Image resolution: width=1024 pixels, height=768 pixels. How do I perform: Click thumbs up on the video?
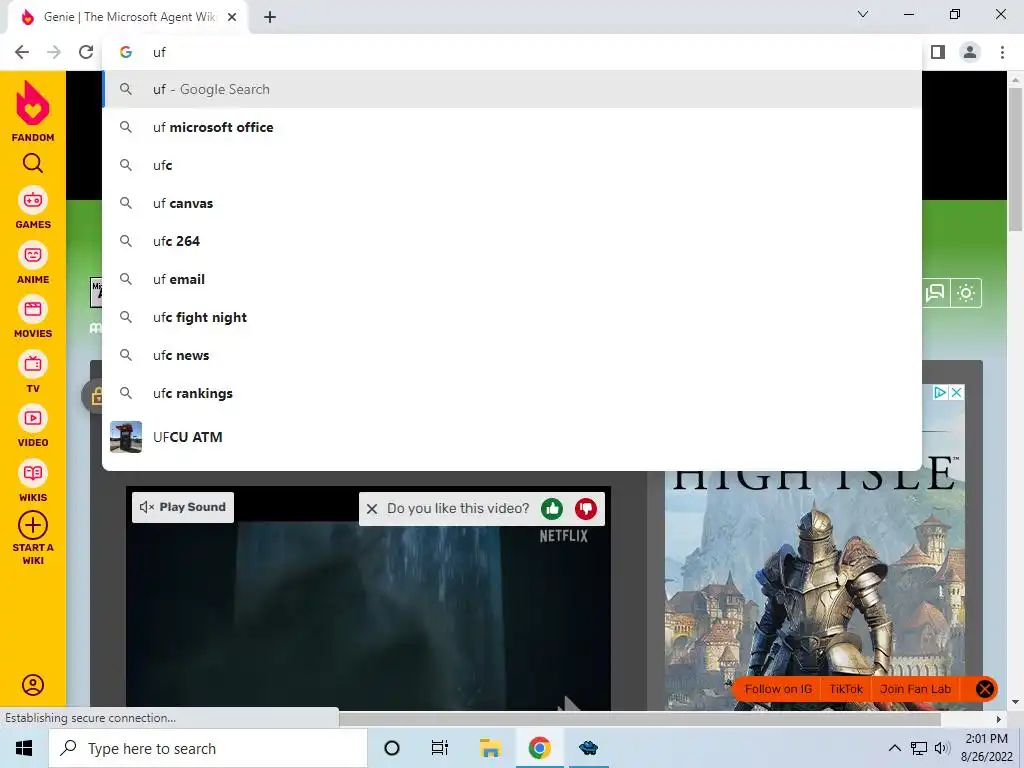click(552, 508)
